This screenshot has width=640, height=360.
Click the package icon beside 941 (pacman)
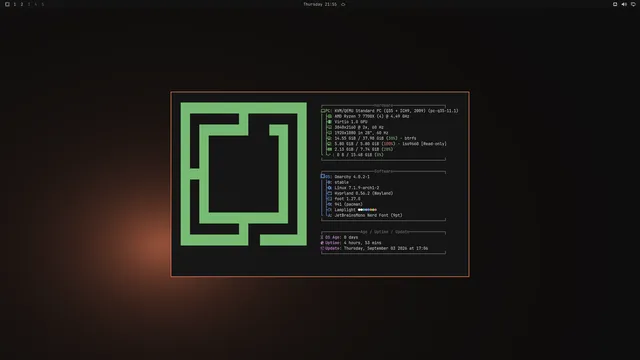[329, 204]
